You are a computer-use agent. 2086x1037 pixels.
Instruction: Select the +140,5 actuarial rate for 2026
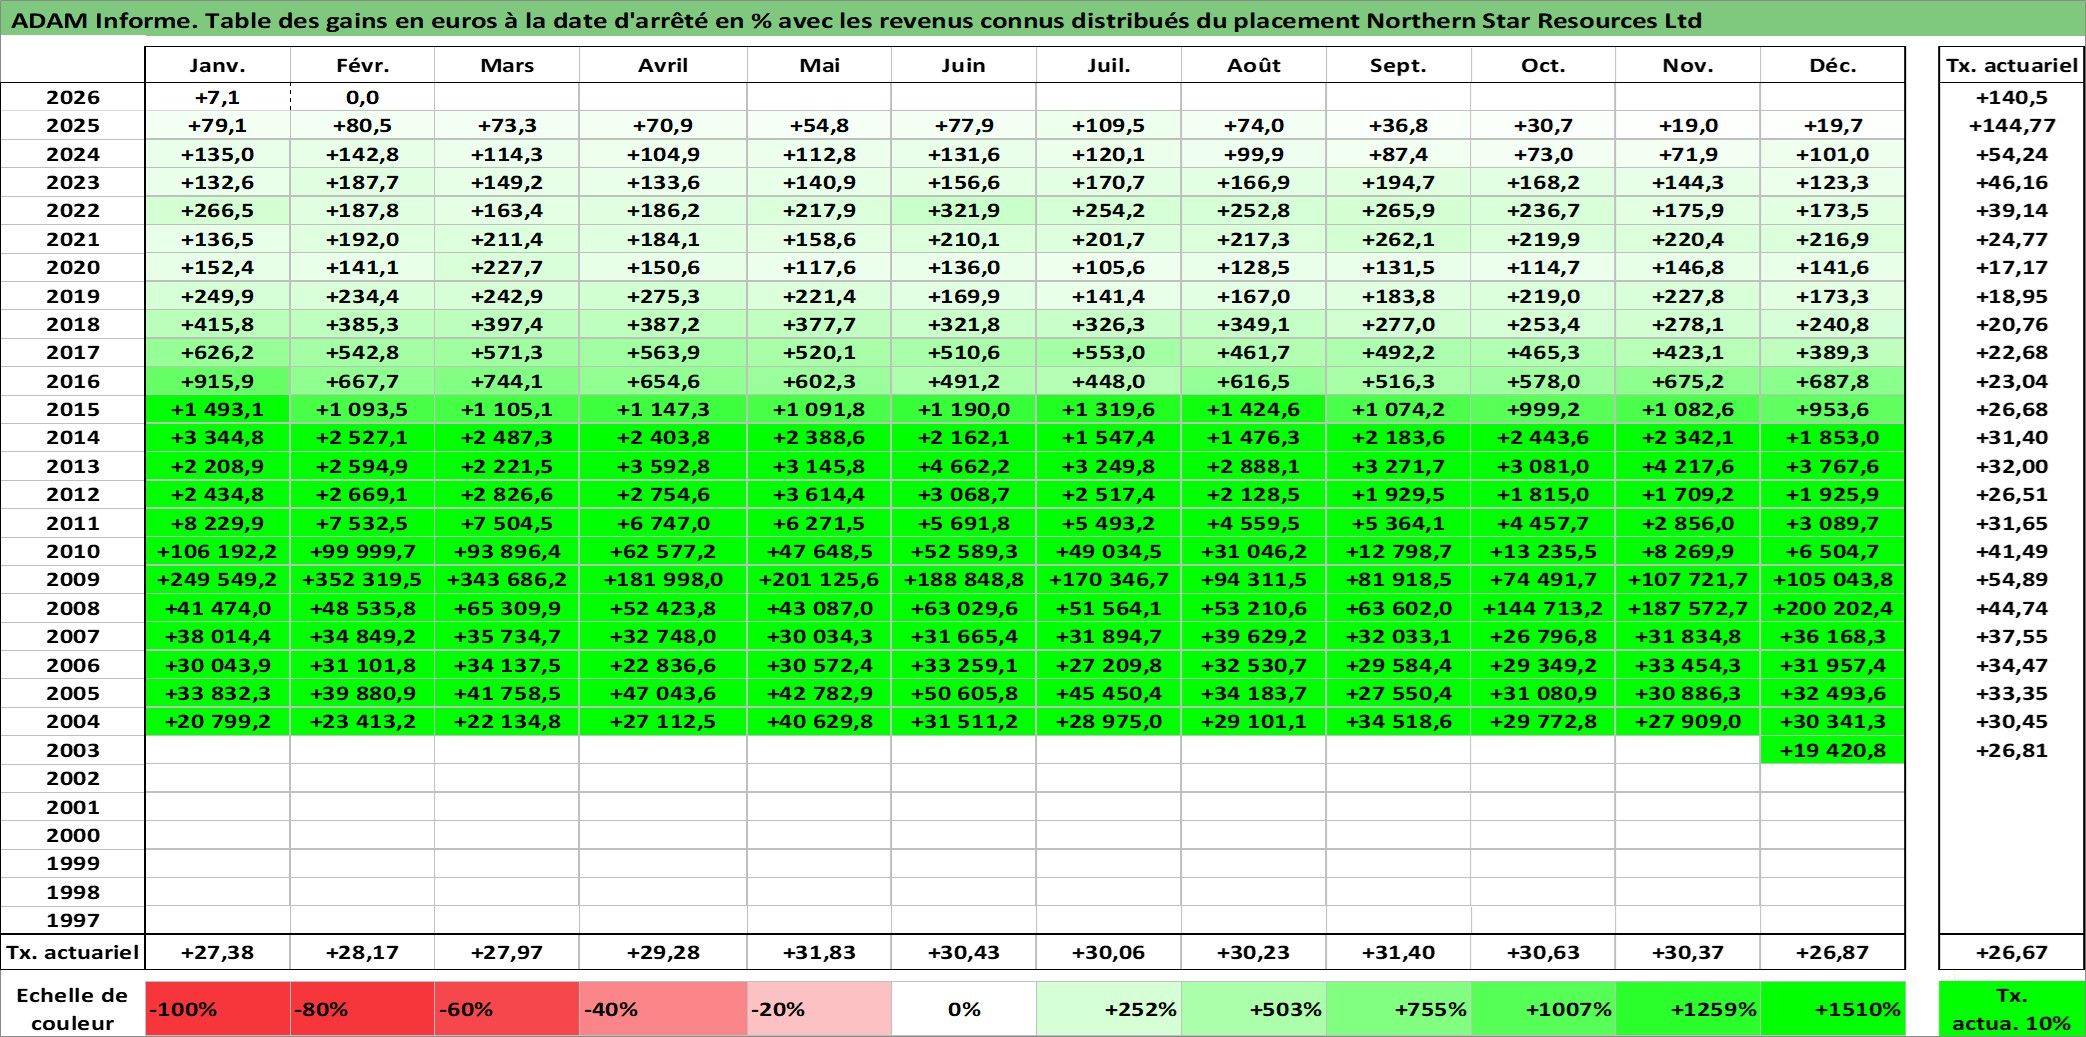tap(2012, 97)
